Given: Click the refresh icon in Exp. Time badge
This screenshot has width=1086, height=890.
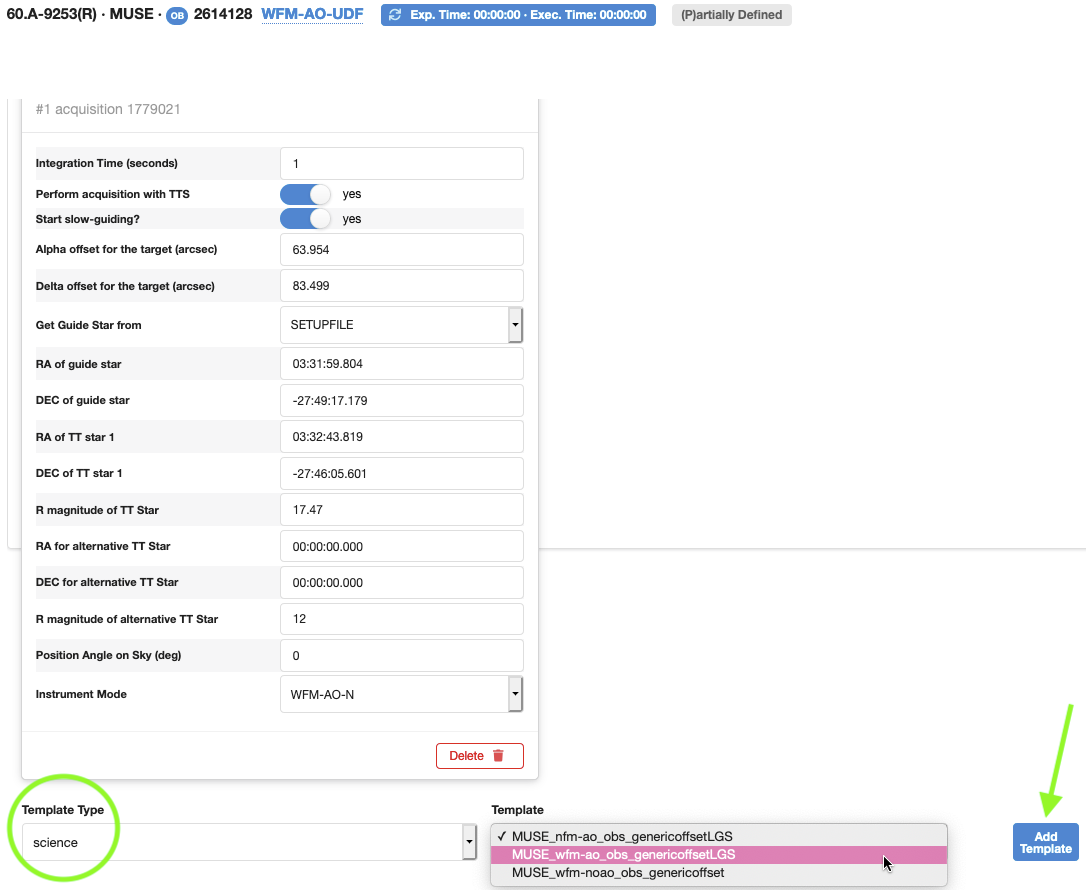Looking at the screenshot, I should 395,15.
